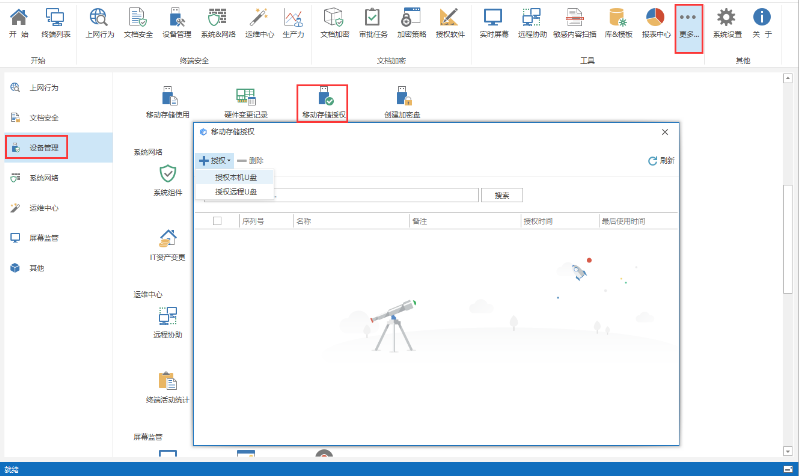
Task: Open 终端列表 terminal list
Action: click(56, 23)
